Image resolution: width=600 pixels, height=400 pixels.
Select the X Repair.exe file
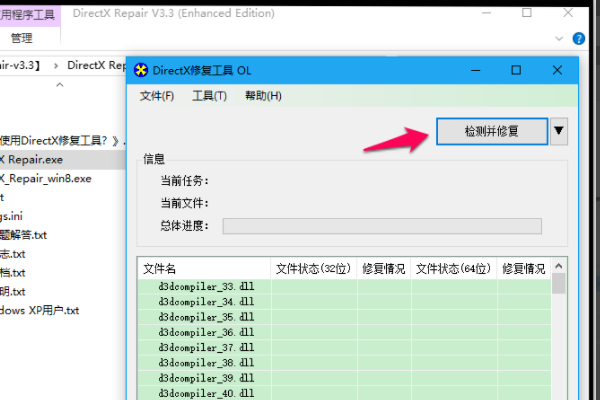click(x=63, y=160)
